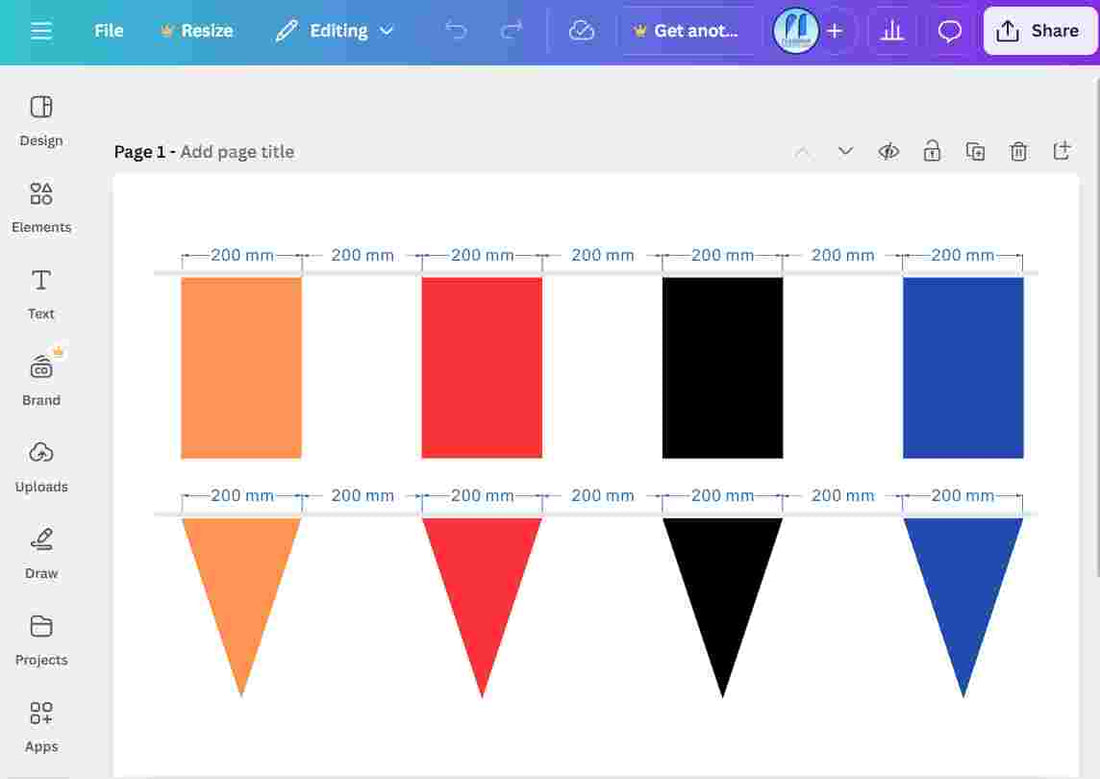
Task: Open the Draw panel
Action: tap(41, 554)
